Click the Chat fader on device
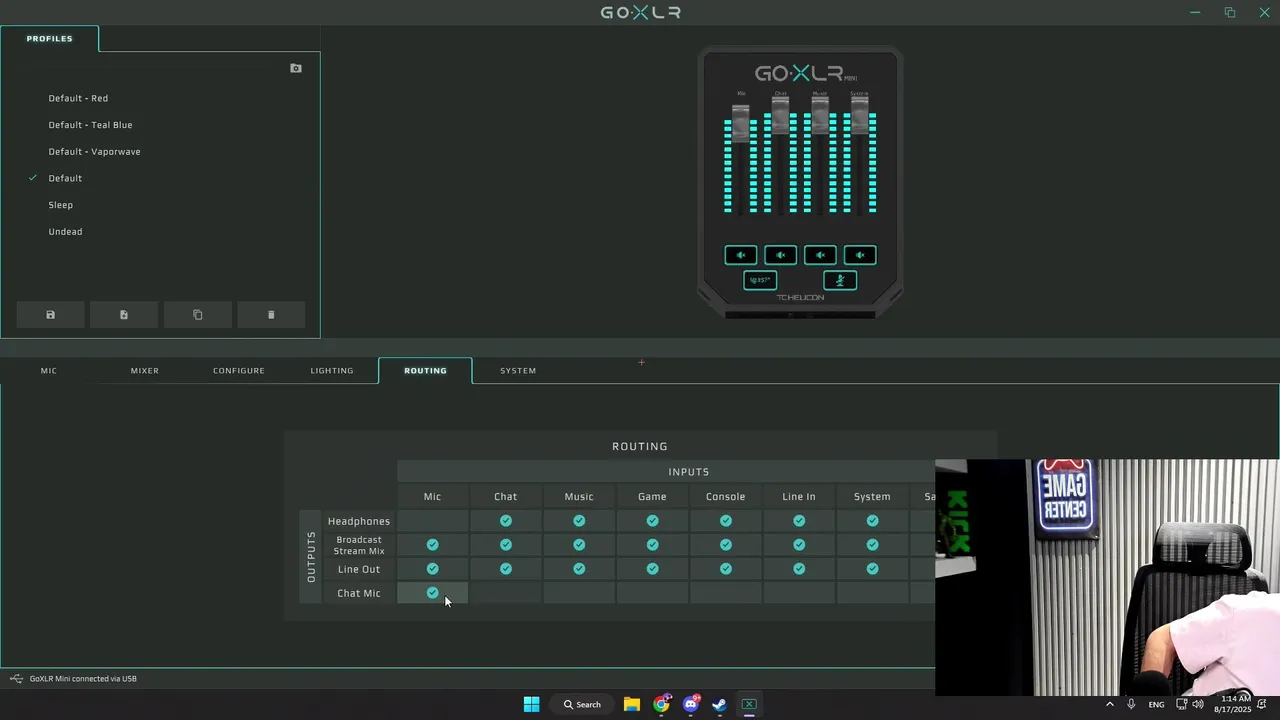 [780, 114]
